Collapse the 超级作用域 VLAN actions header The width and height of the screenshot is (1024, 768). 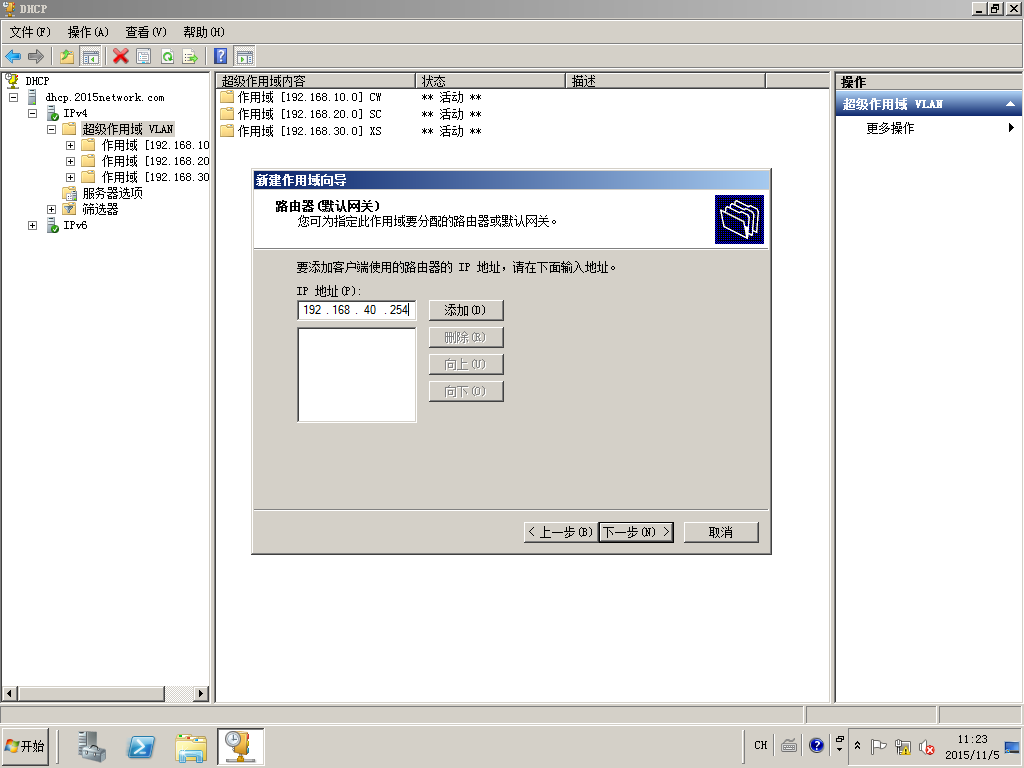(x=1010, y=104)
